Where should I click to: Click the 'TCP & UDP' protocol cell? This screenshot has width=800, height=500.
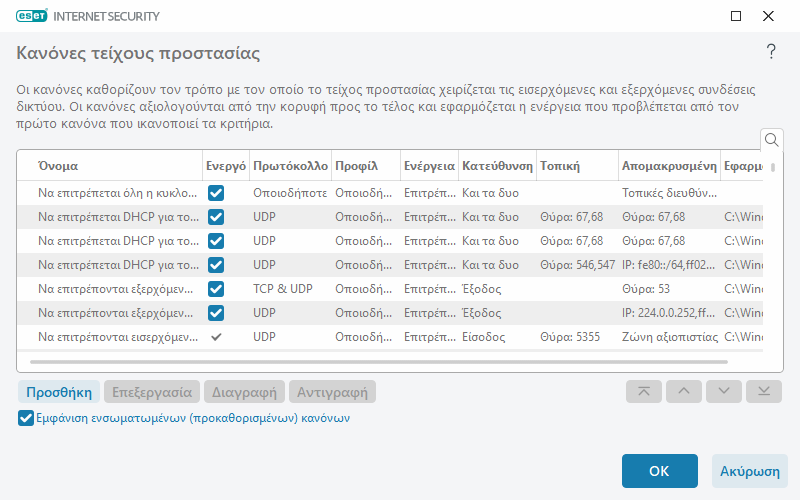[x=283, y=289]
